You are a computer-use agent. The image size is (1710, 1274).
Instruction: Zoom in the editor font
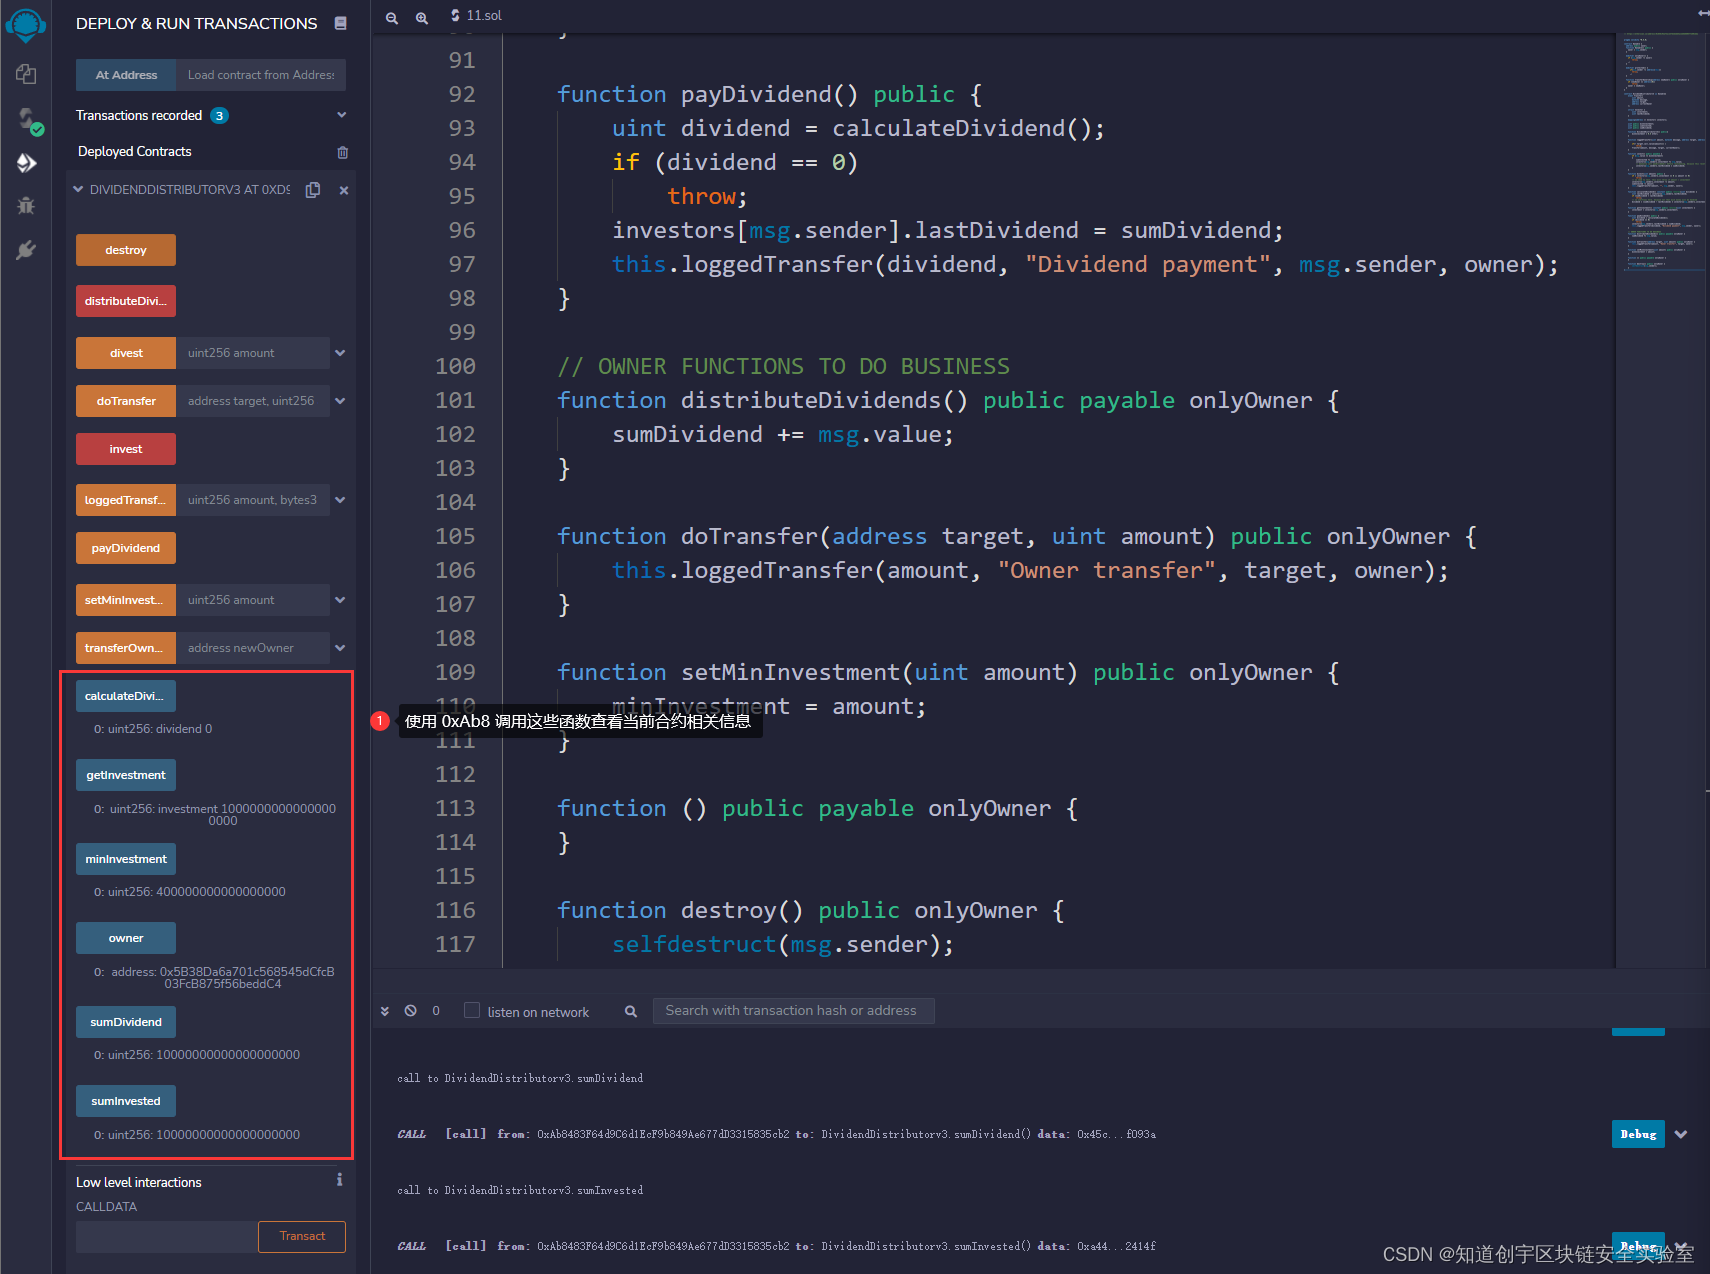click(x=422, y=17)
